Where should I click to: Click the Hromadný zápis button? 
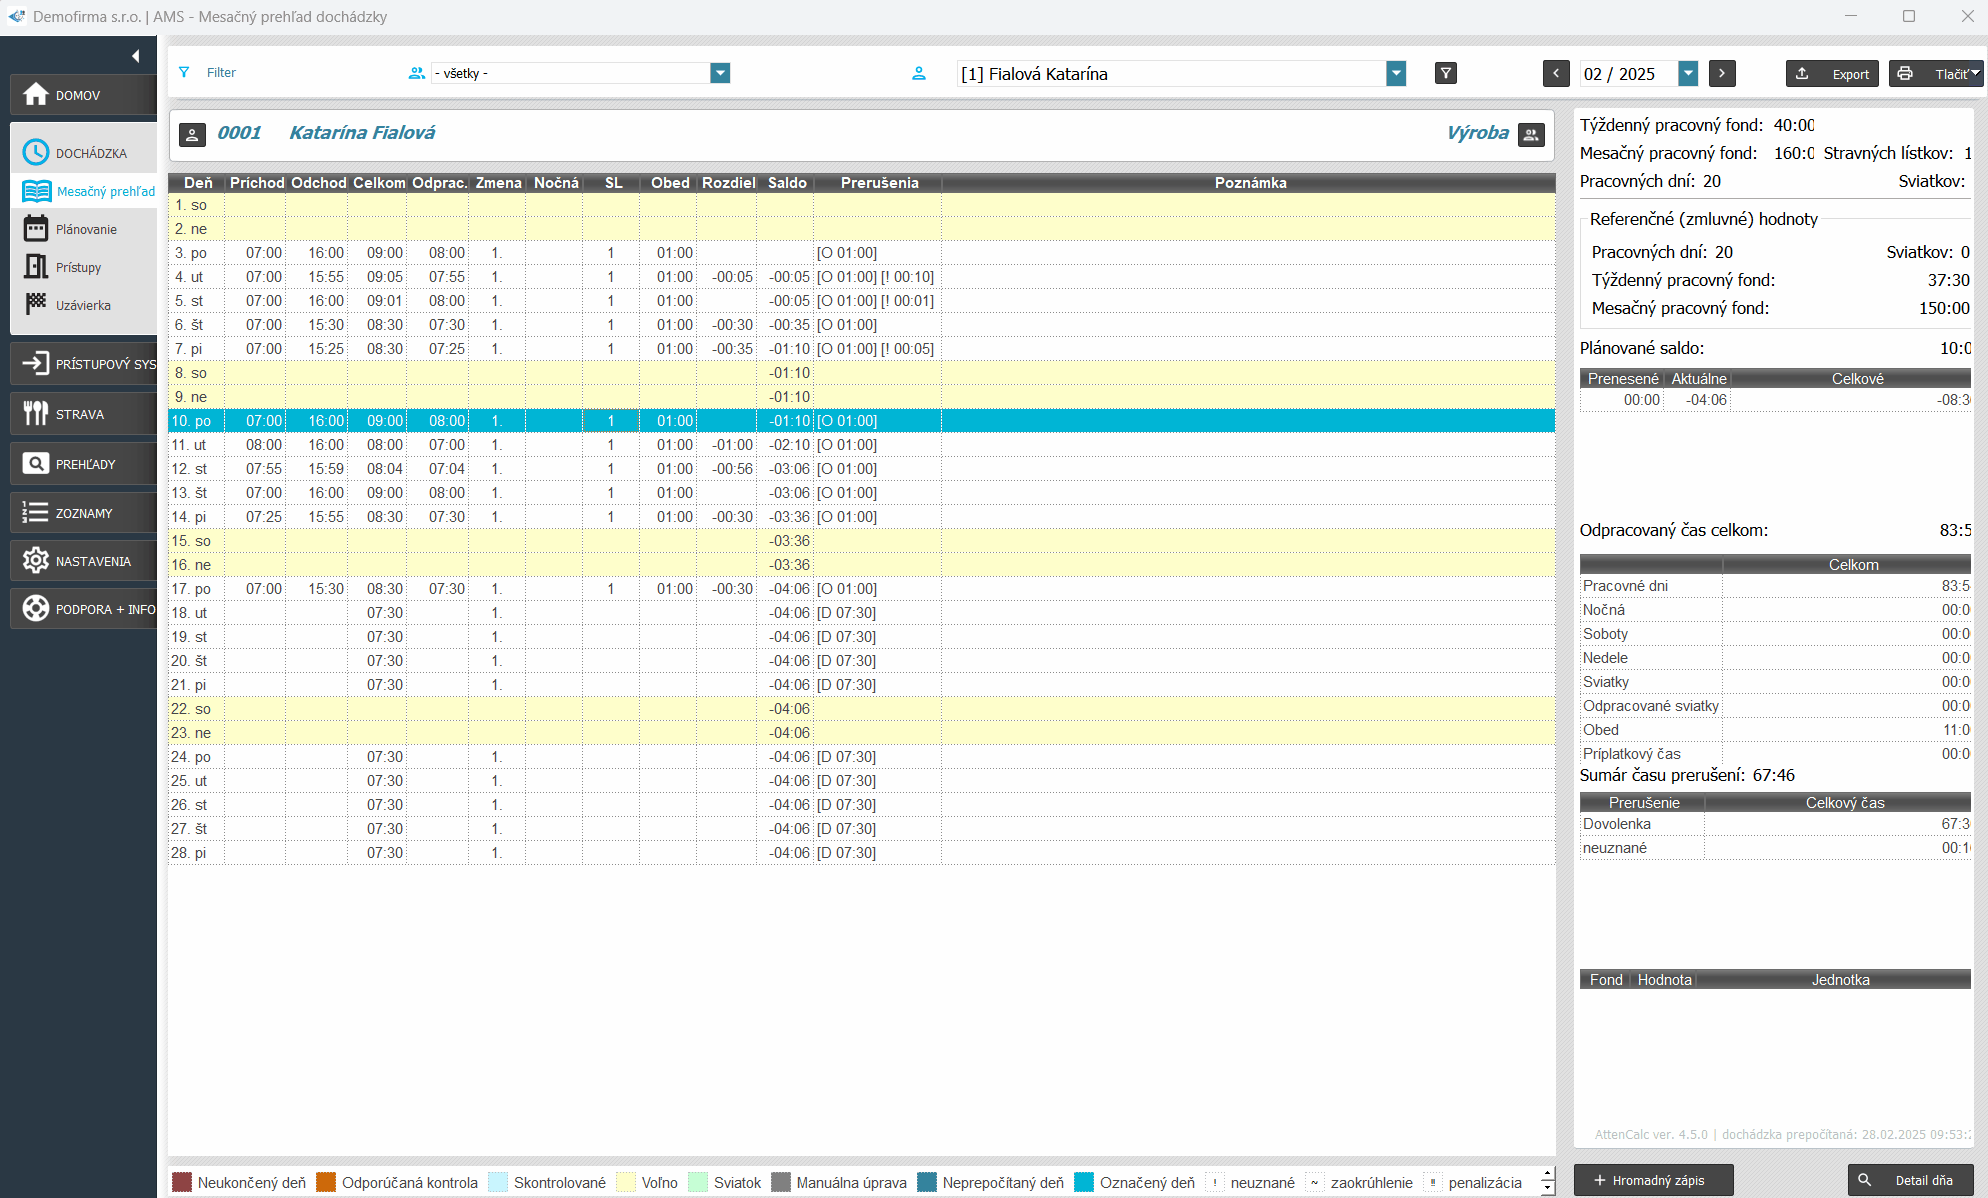coord(1653,1180)
